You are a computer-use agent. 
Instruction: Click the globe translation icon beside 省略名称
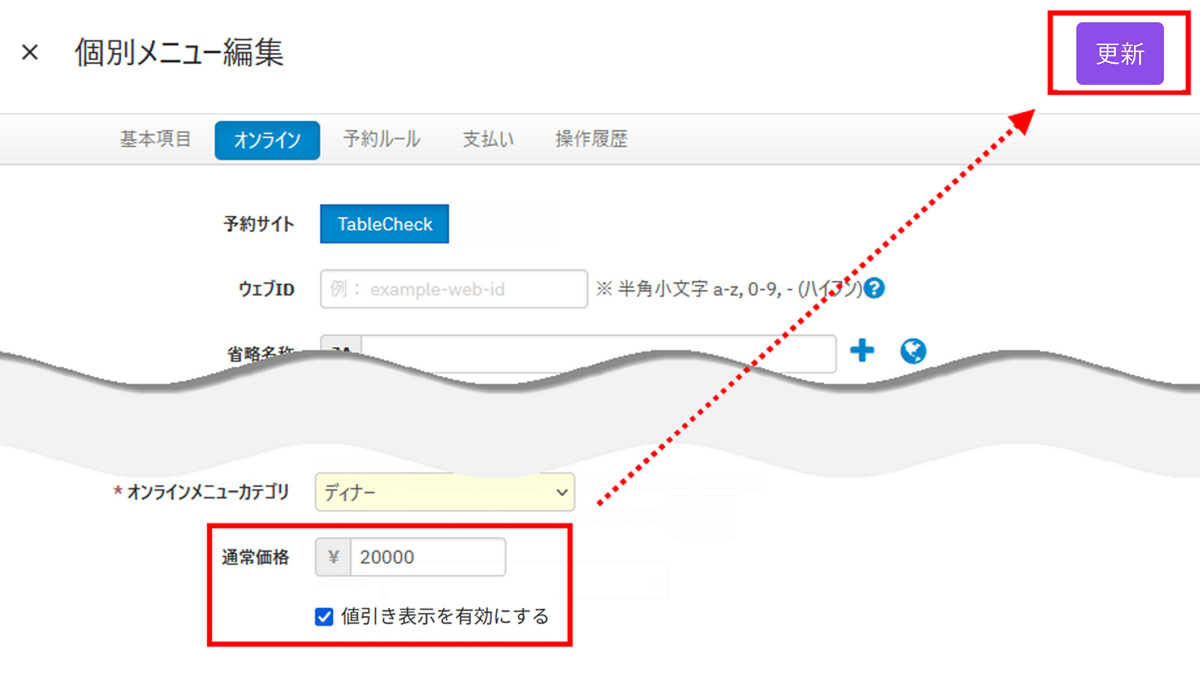point(913,351)
